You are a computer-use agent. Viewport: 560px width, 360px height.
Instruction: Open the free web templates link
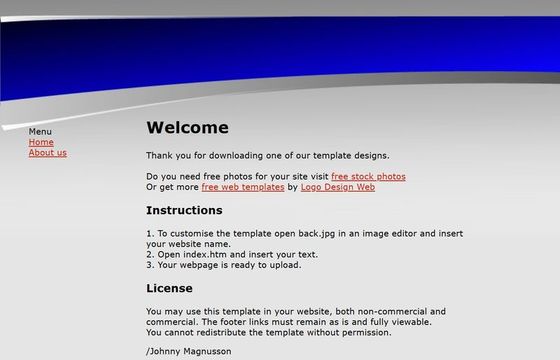tap(243, 187)
